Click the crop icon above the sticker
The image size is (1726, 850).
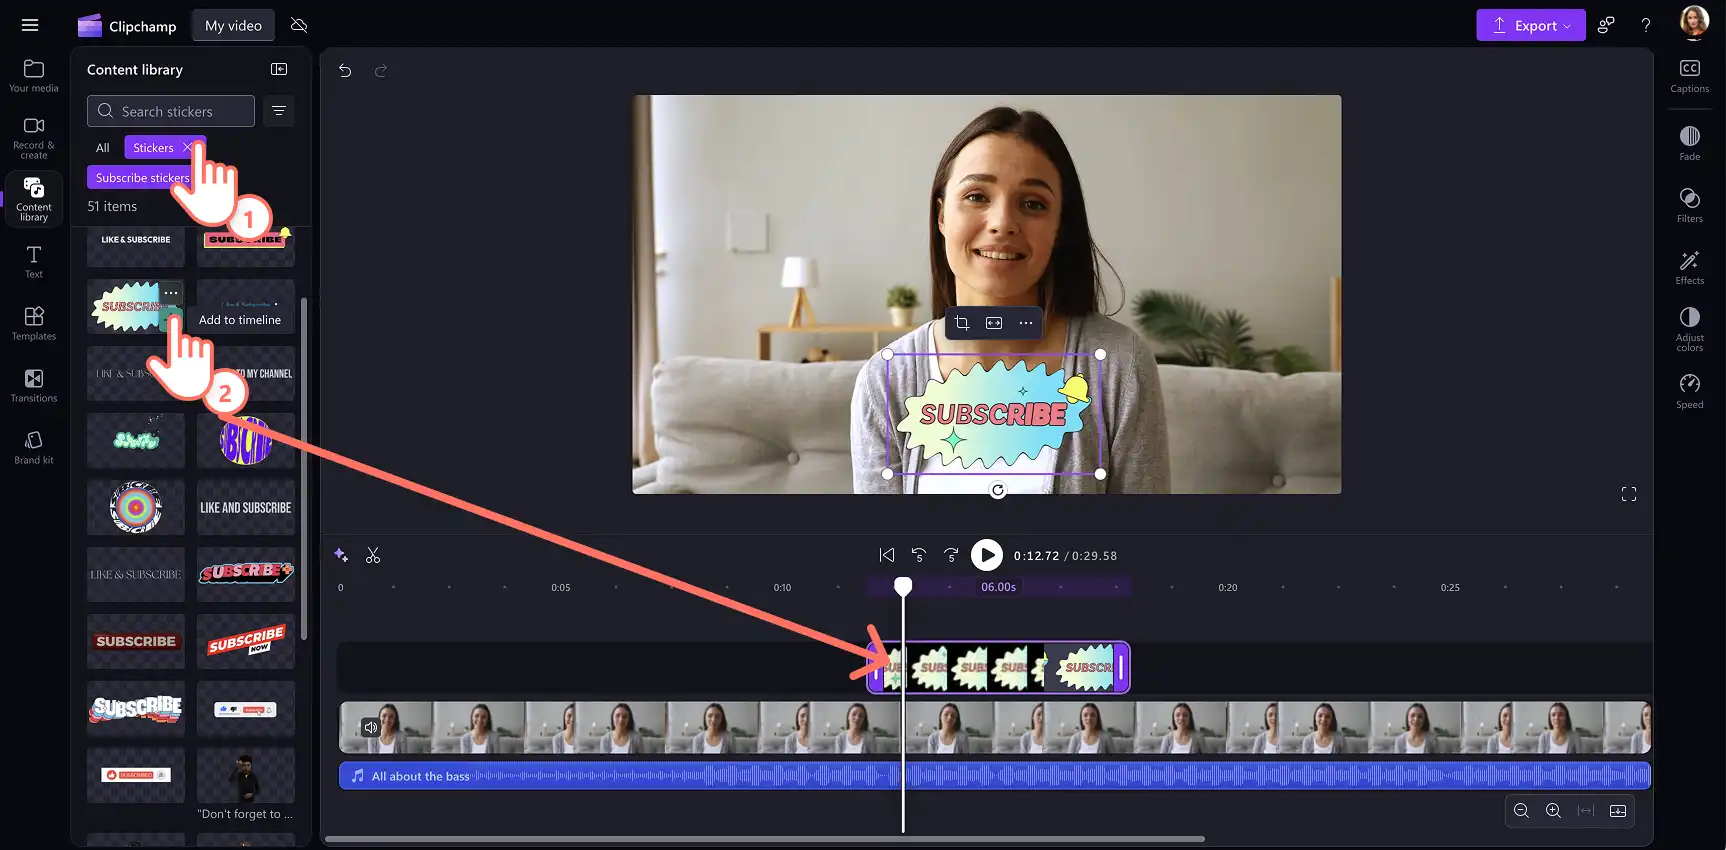pyautogui.click(x=962, y=323)
